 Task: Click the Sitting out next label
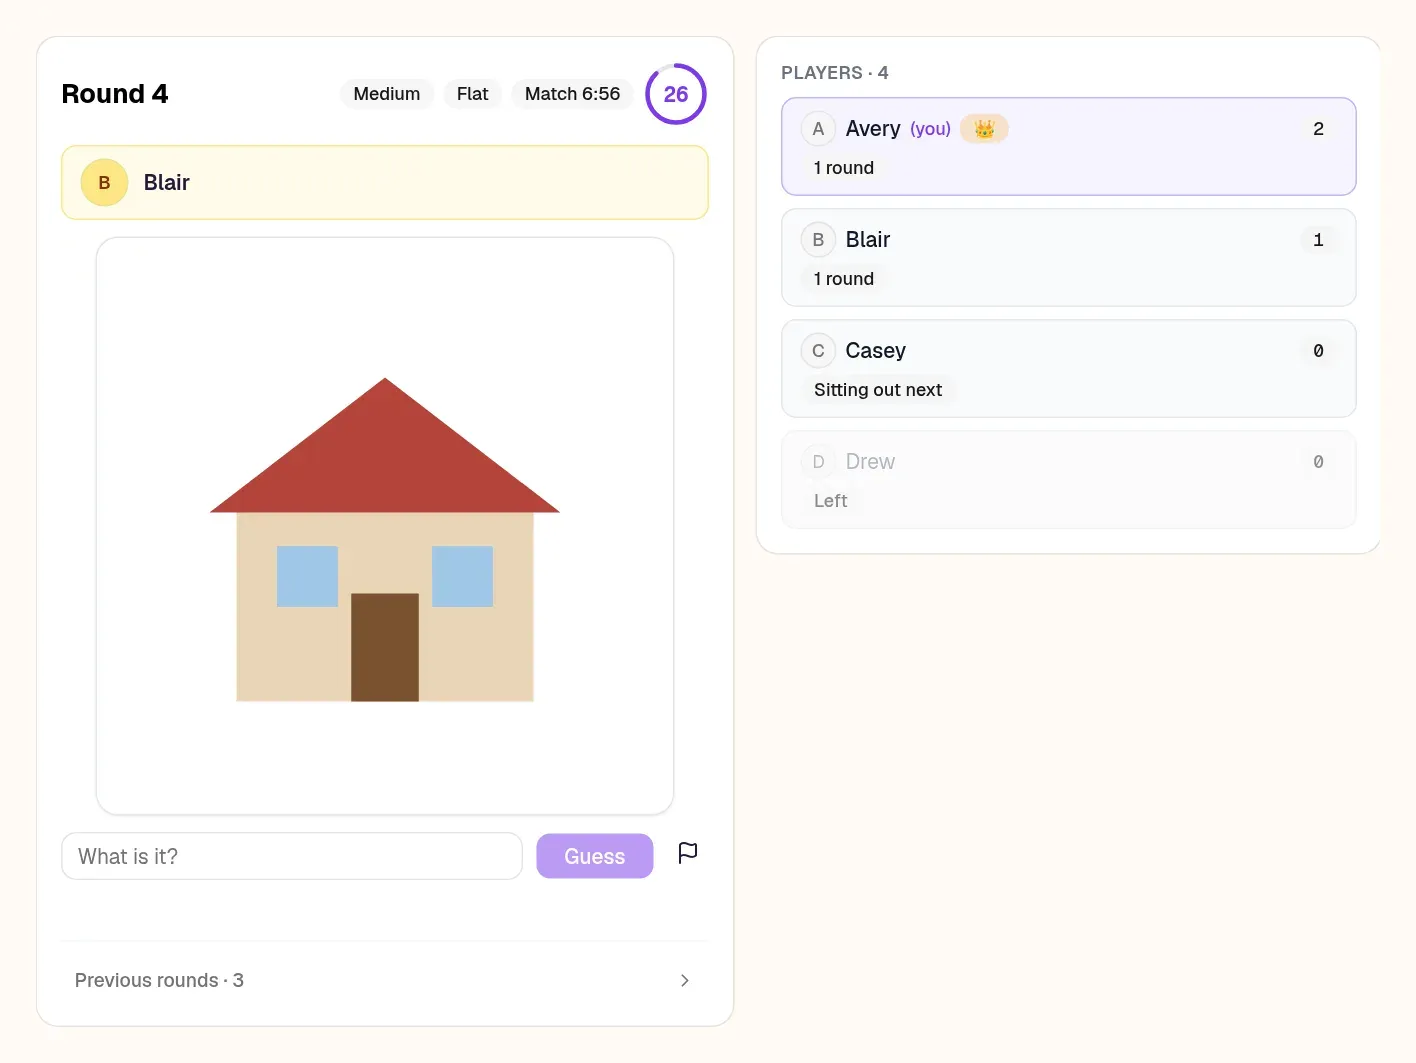[x=878, y=390]
